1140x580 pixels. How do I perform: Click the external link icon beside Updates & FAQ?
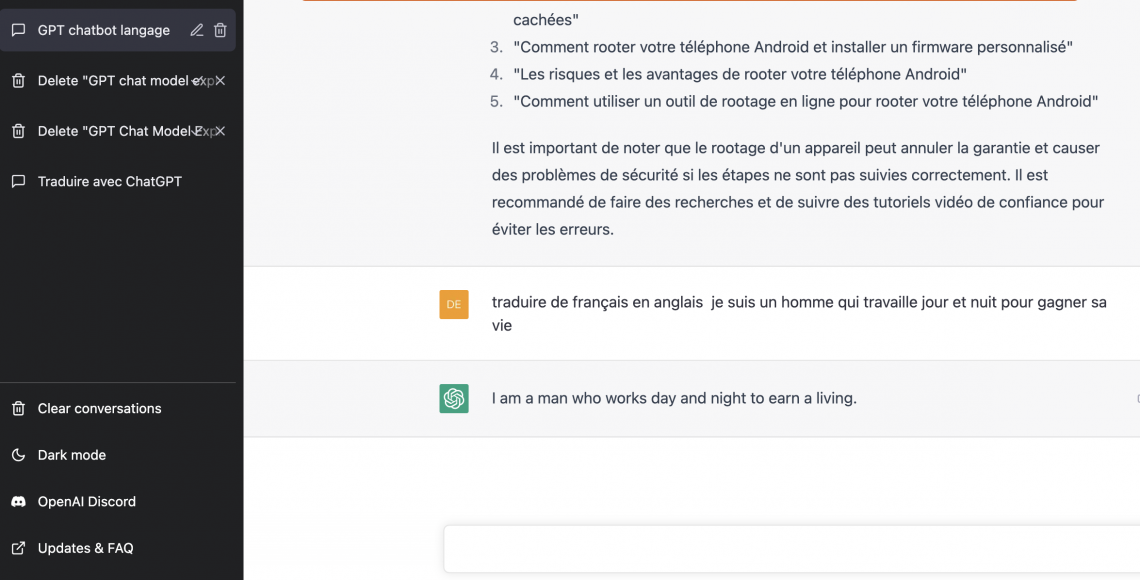click(x=19, y=548)
